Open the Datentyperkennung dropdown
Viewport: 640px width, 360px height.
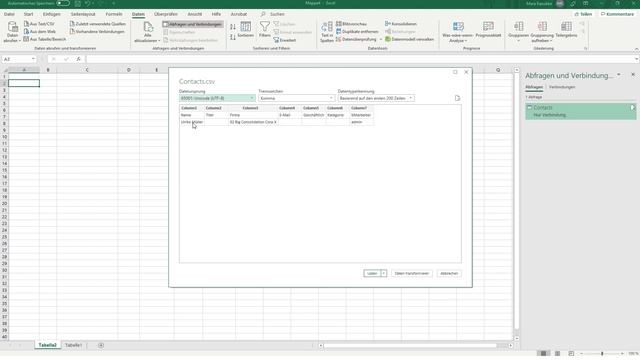click(376, 98)
